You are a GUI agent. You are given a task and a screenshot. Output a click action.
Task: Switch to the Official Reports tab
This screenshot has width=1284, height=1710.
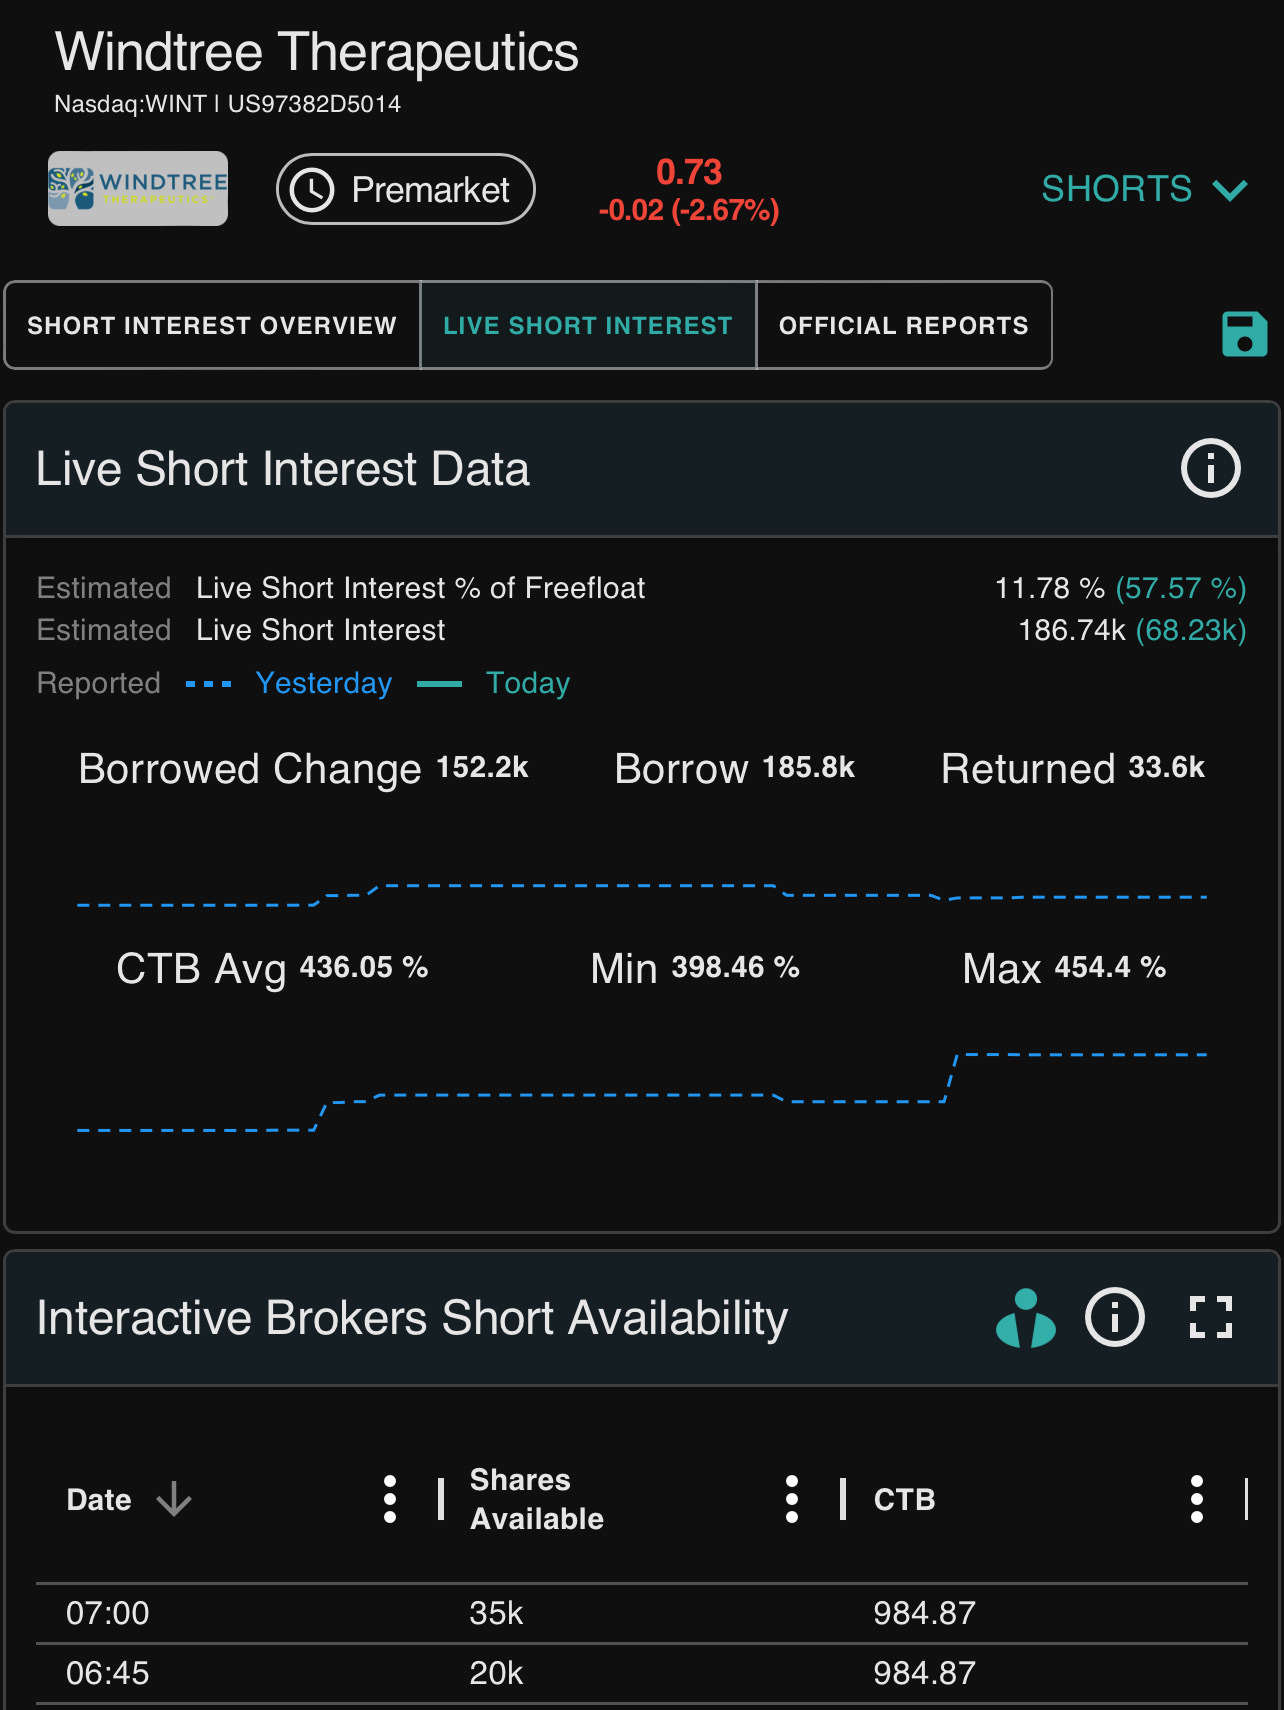tap(904, 325)
